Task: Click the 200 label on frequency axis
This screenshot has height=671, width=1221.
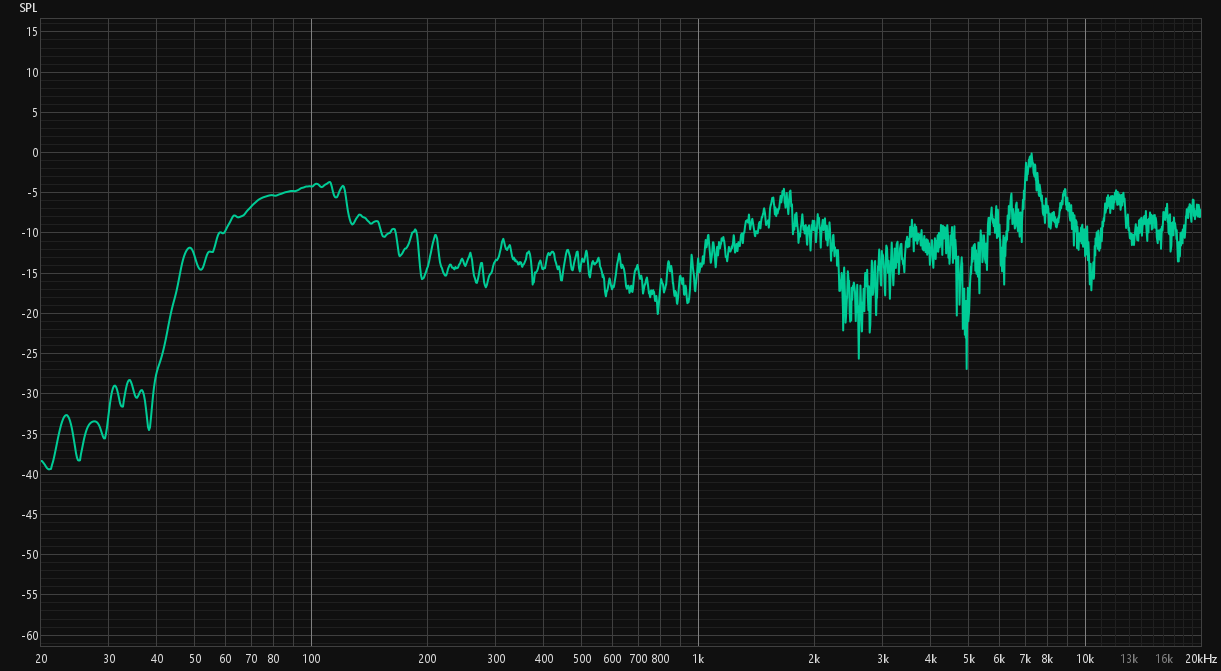Action: (427, 659)
